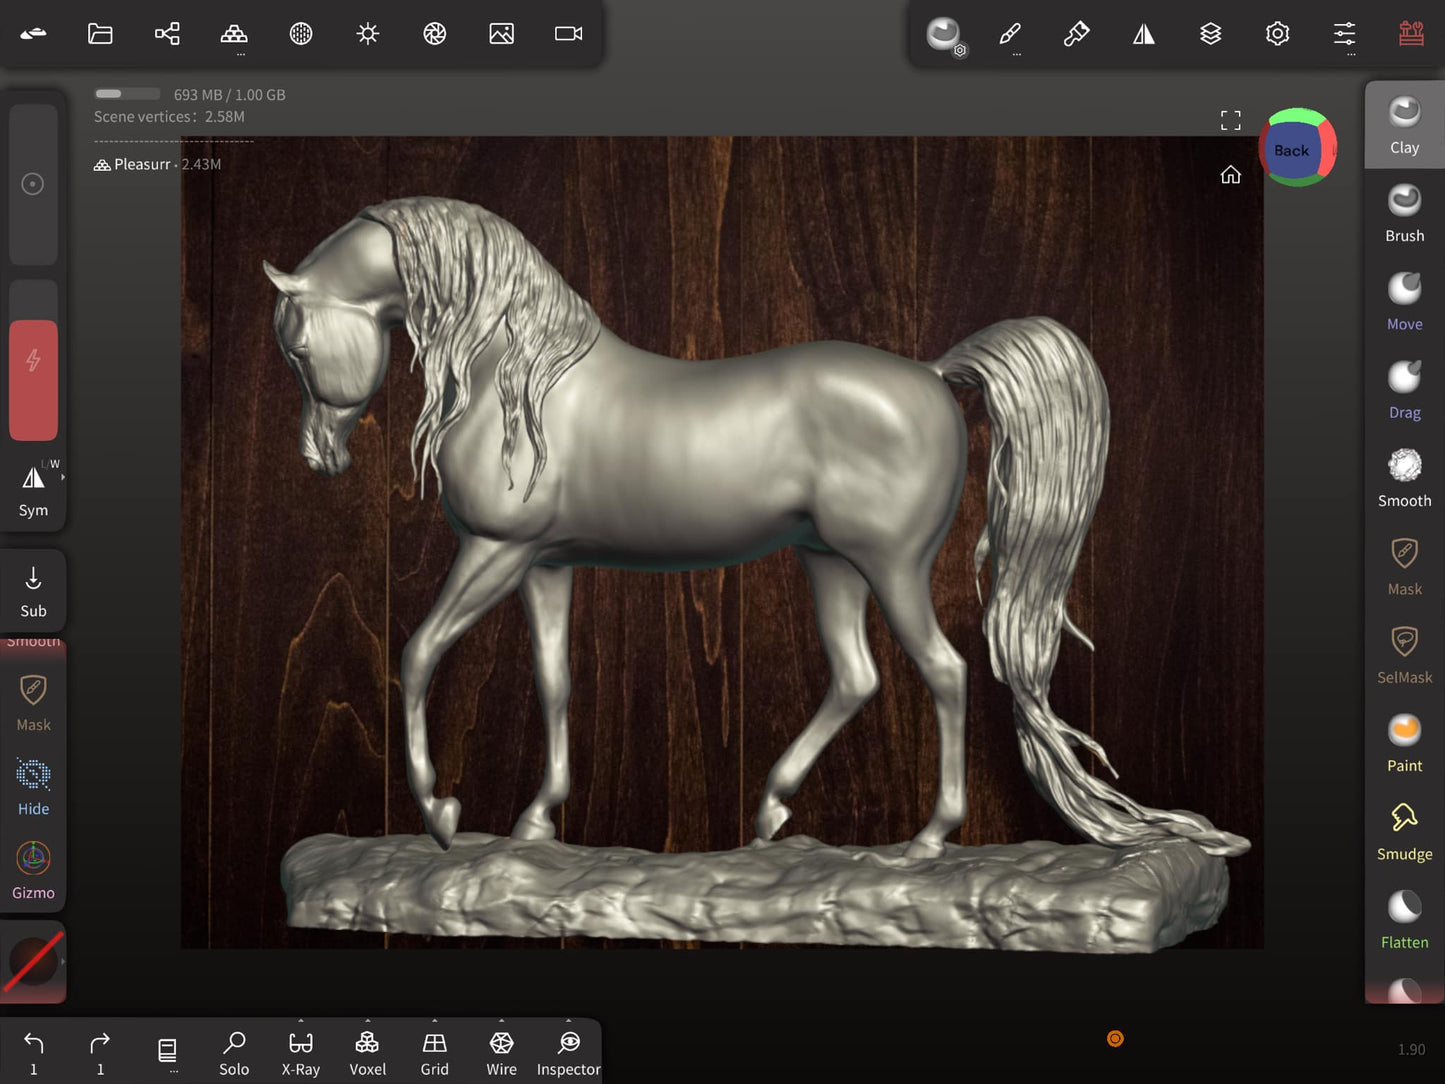This screenshot has height=1084, width=1445.
Task: Reset view with the home button
Action: pos(1231,175)
